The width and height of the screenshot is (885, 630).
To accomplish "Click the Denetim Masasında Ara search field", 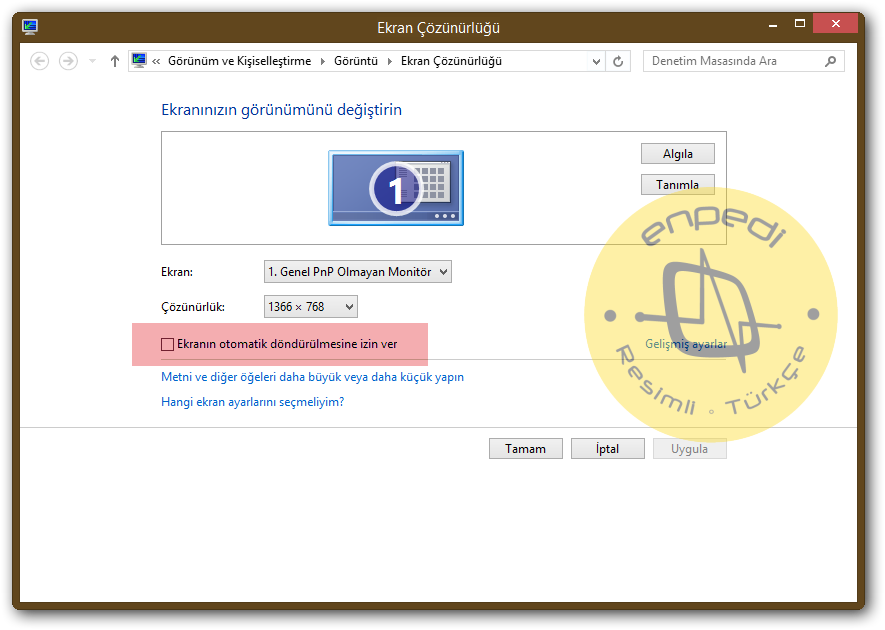I will [x=743, y=61].
